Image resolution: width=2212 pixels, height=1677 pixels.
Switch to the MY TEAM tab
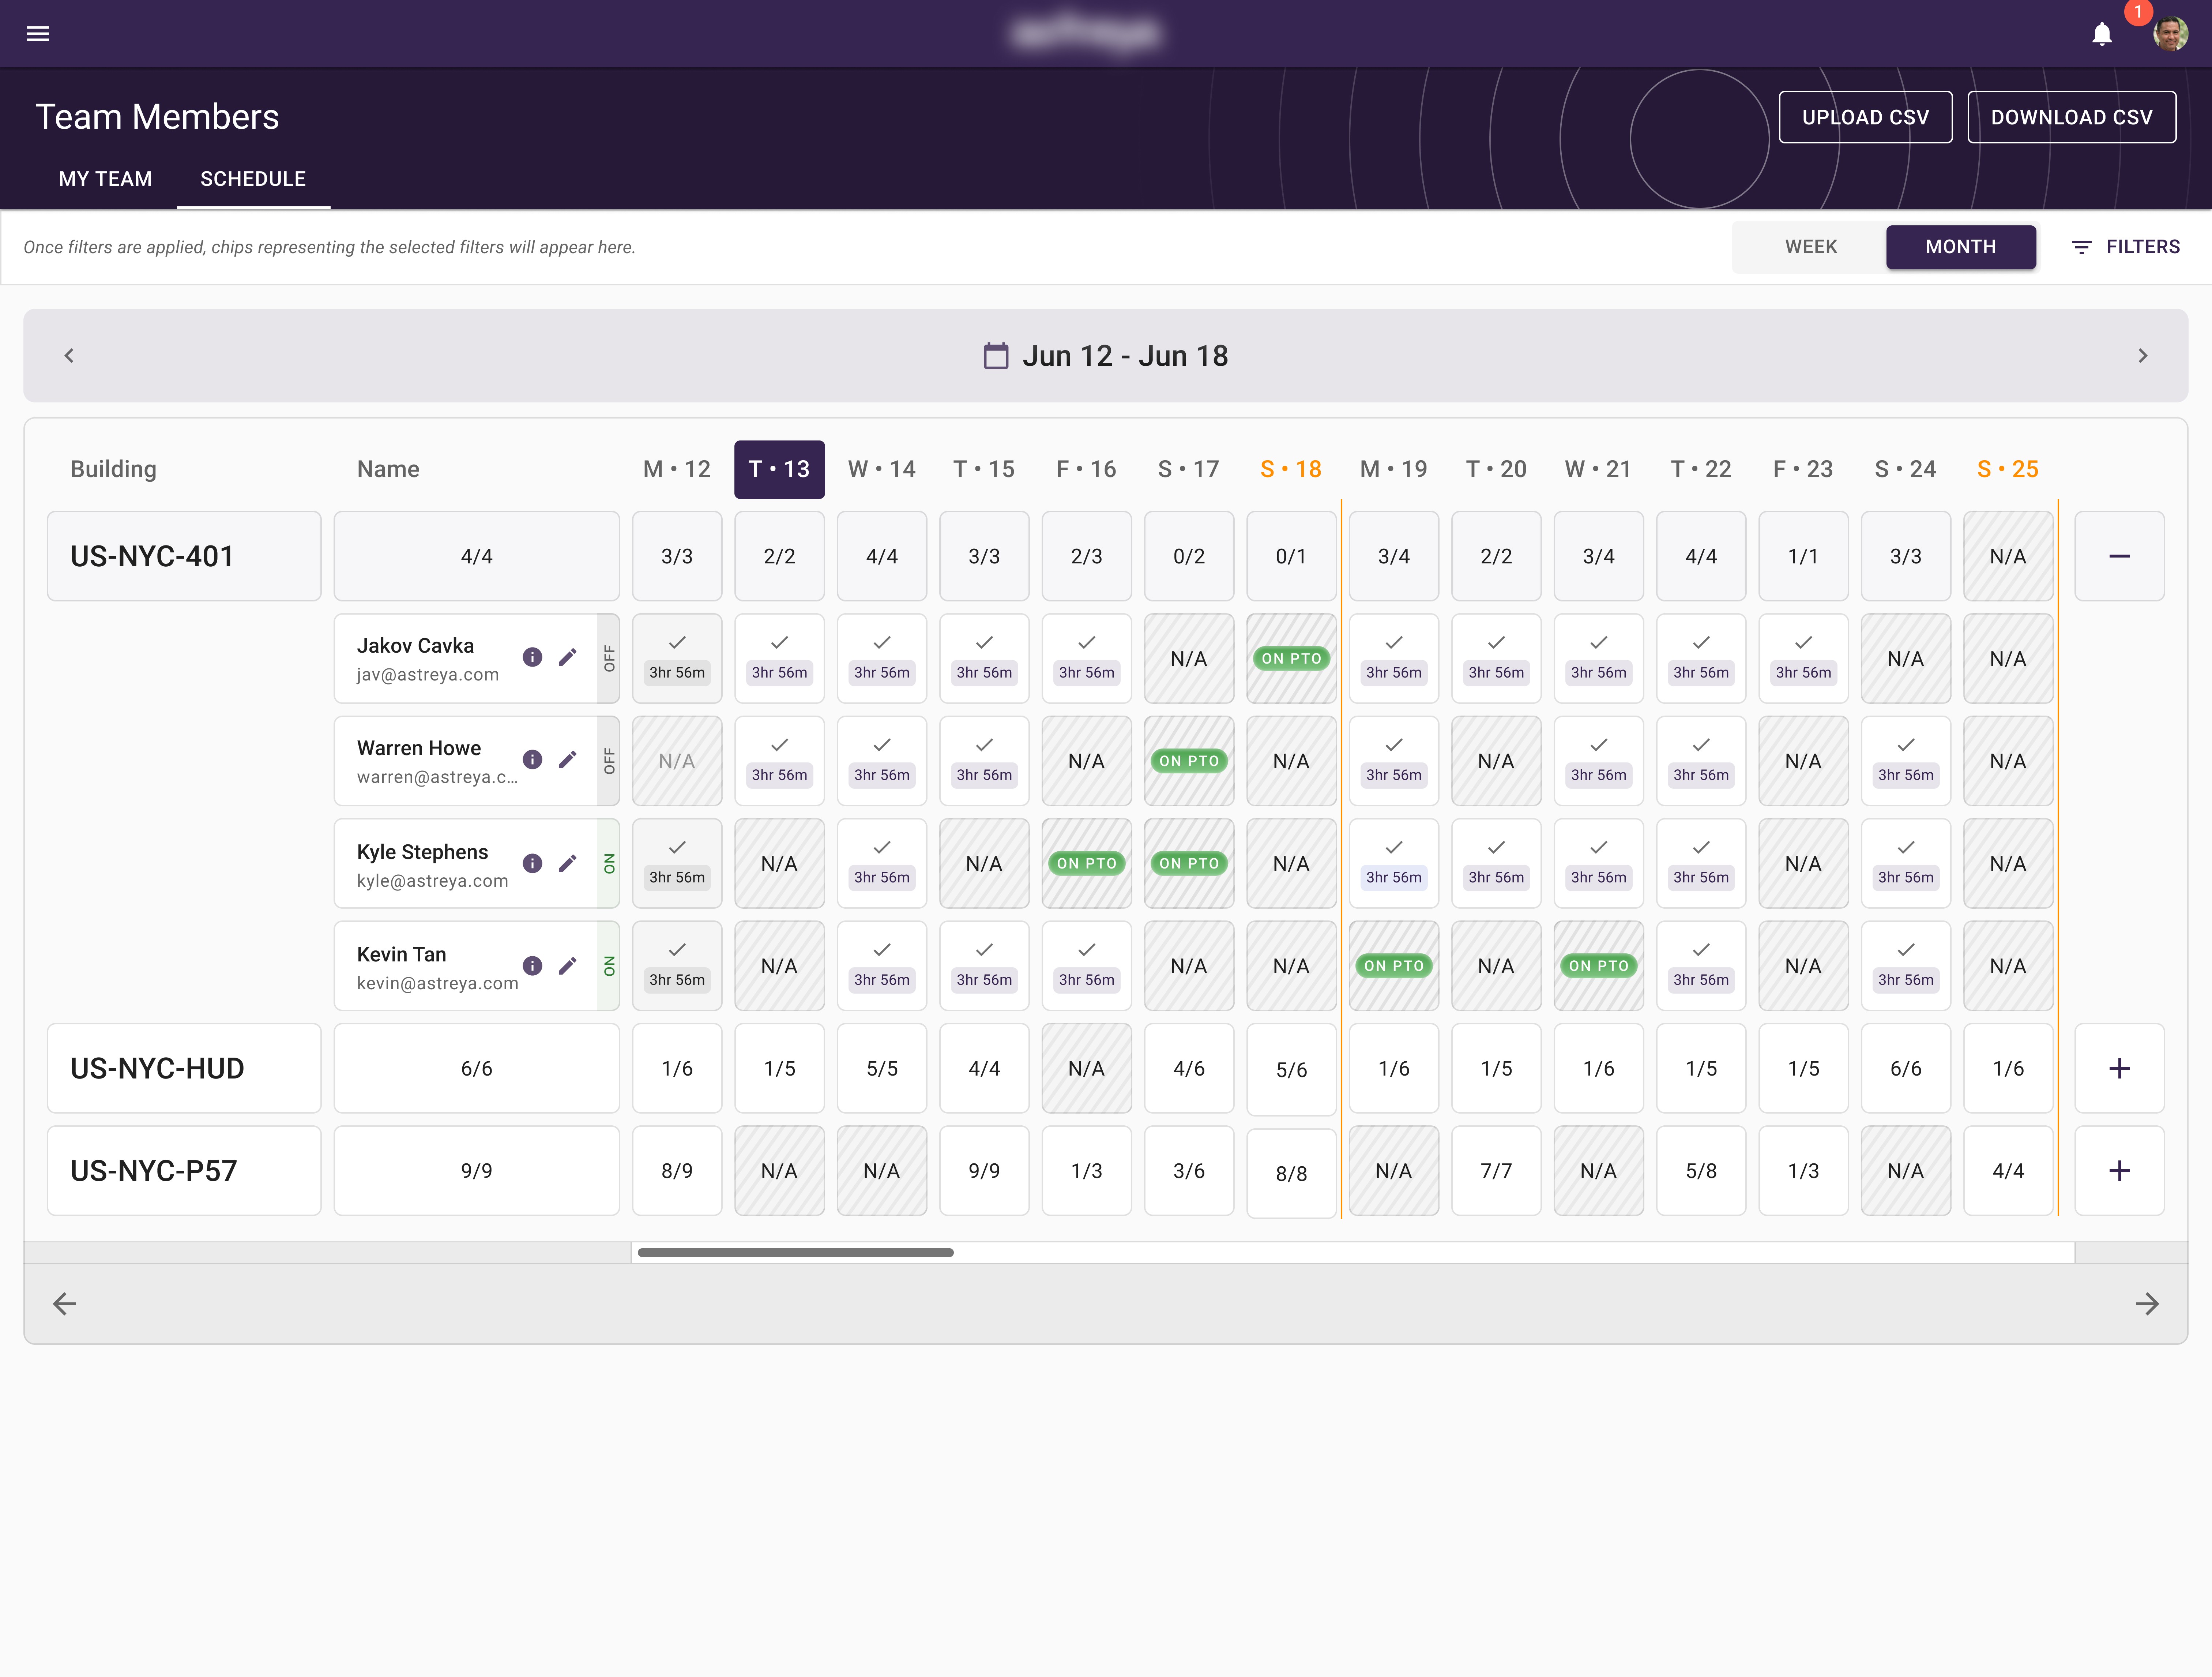coord(105,179)
